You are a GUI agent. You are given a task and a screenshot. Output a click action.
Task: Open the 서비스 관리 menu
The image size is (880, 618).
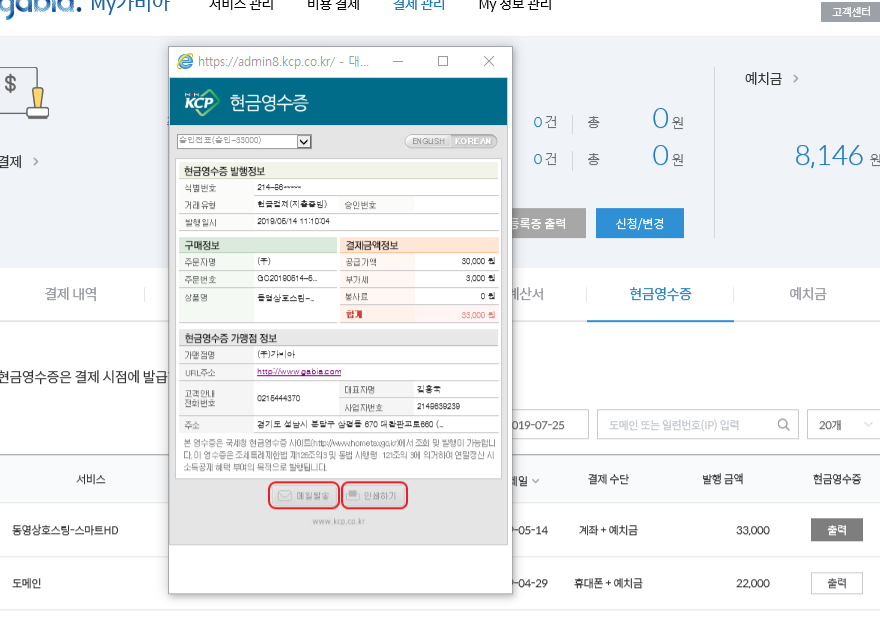(241, 6)
